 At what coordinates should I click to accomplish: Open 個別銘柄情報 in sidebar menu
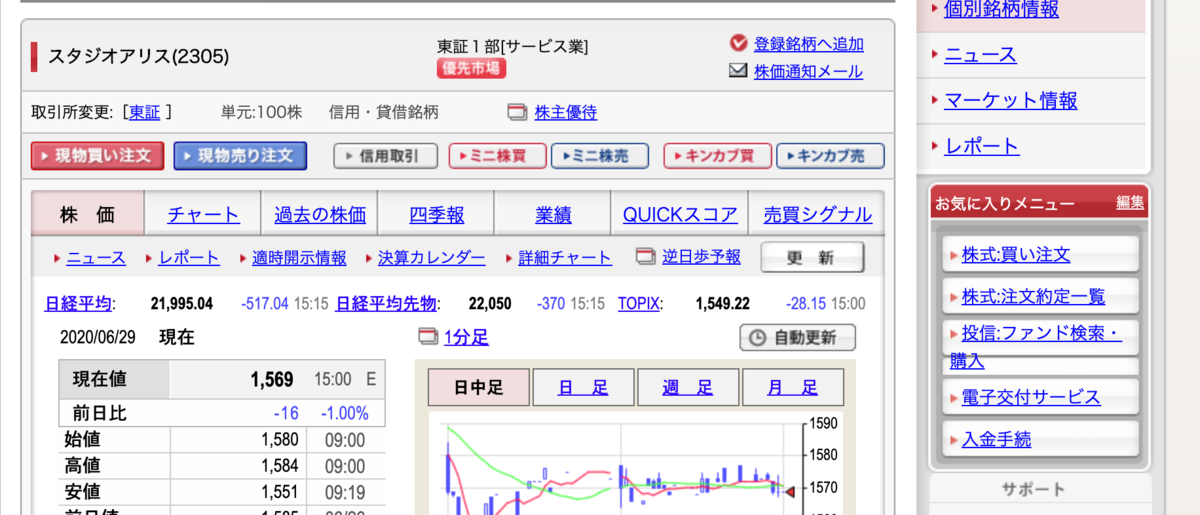point(1001,9)
